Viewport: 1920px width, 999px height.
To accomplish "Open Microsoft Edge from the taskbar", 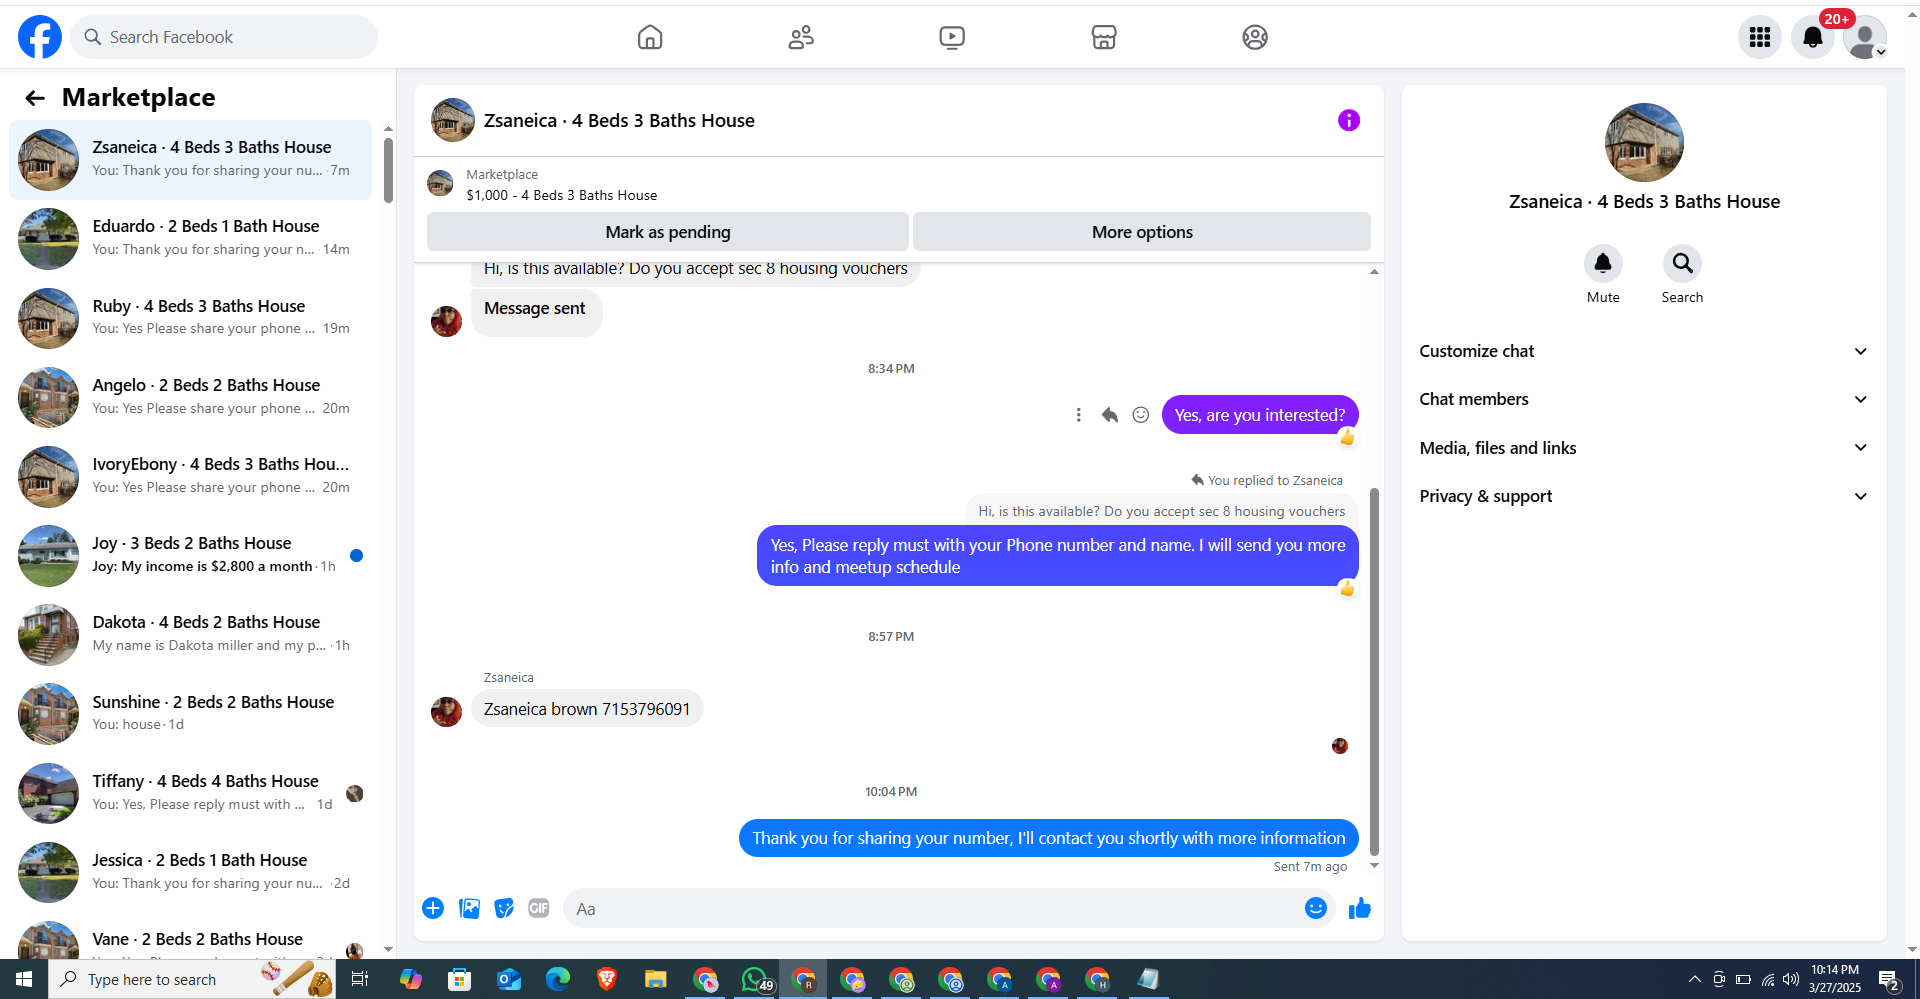I will point(557,979).
